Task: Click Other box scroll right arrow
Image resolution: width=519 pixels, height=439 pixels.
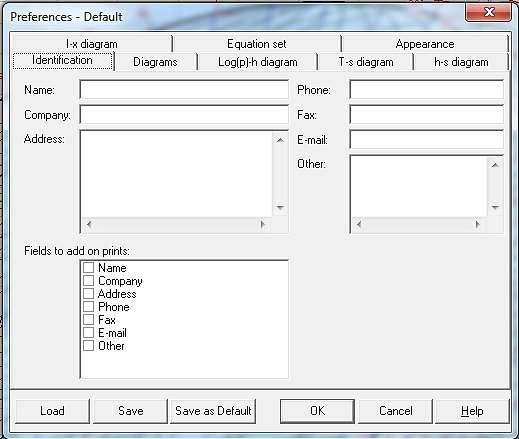Action: [478, 224]
